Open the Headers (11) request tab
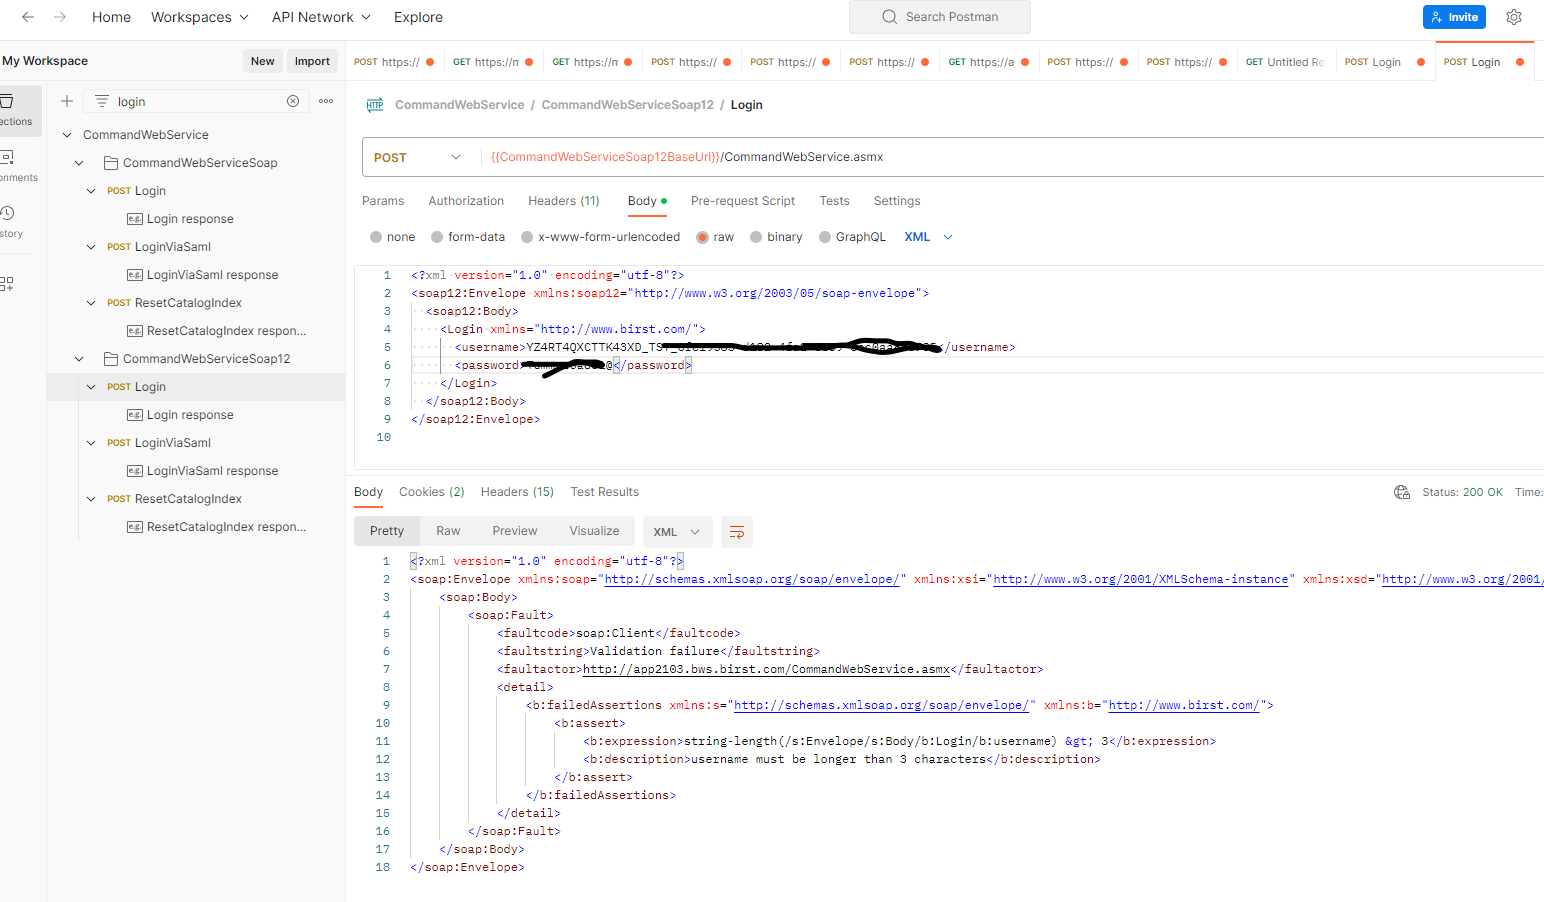The height and width of the screenshot is (902, 1544). point(564,201)
